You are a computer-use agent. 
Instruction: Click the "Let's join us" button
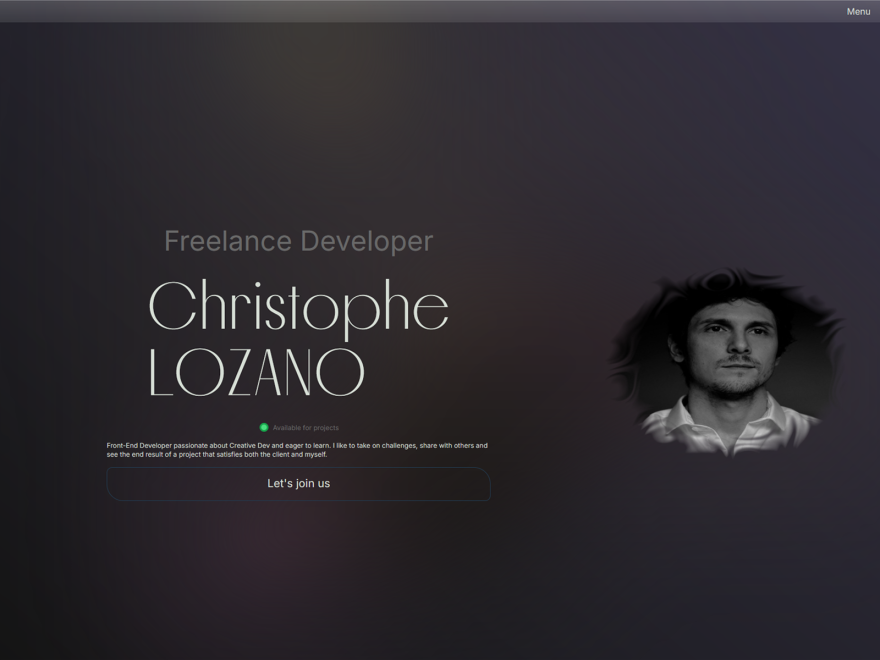click(299, 484)
